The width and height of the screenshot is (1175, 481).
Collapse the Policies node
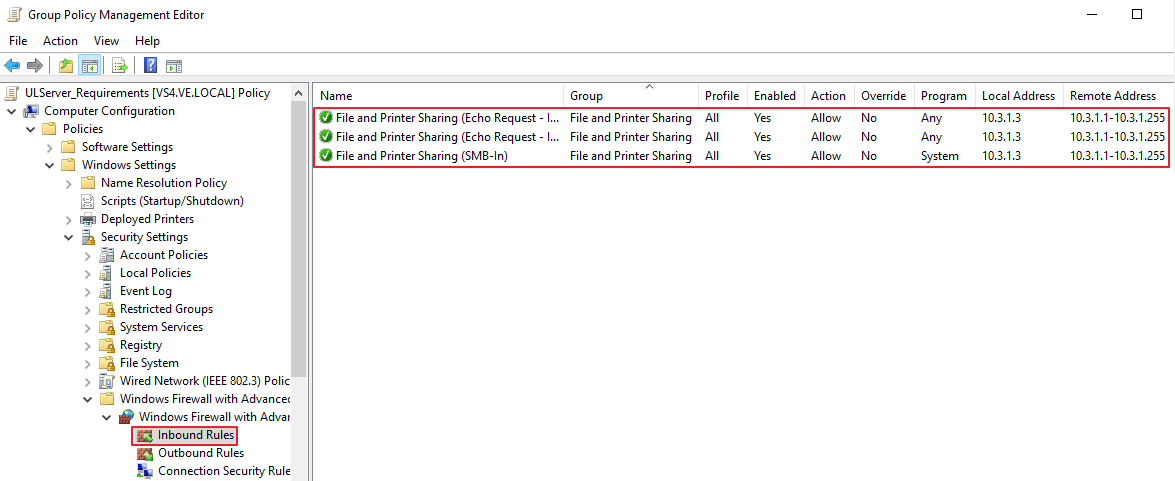(x=30, y=129)
